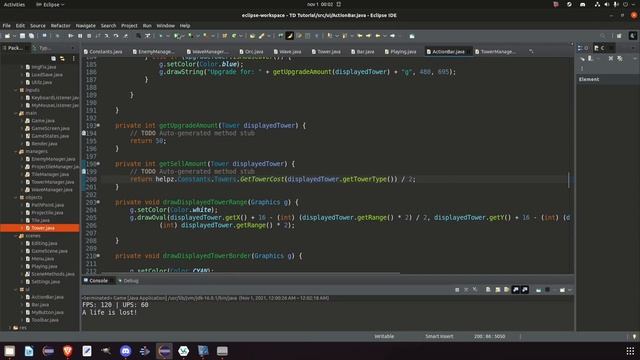Open Brave browser from the dock
This screenshot has width=640, height=360.
pos(68,351)
